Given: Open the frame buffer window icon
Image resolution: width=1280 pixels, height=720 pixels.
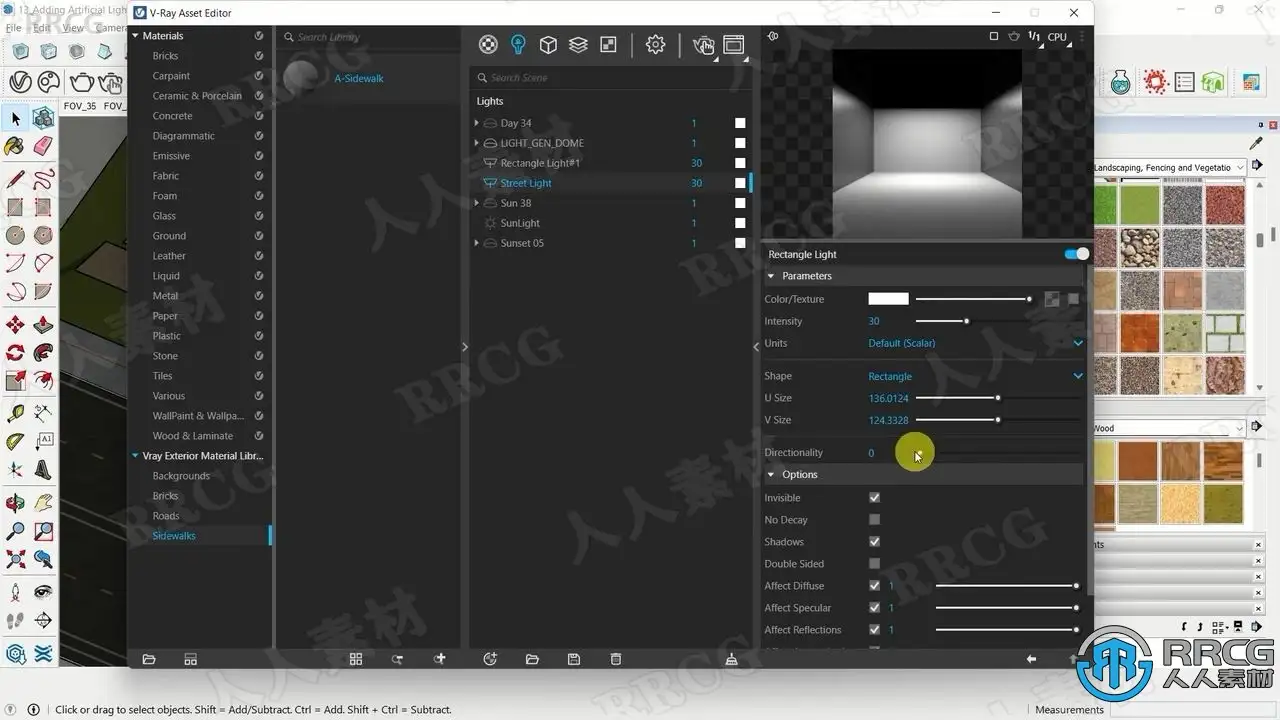Looking at the screenshot, I should (x=734, y=45).
